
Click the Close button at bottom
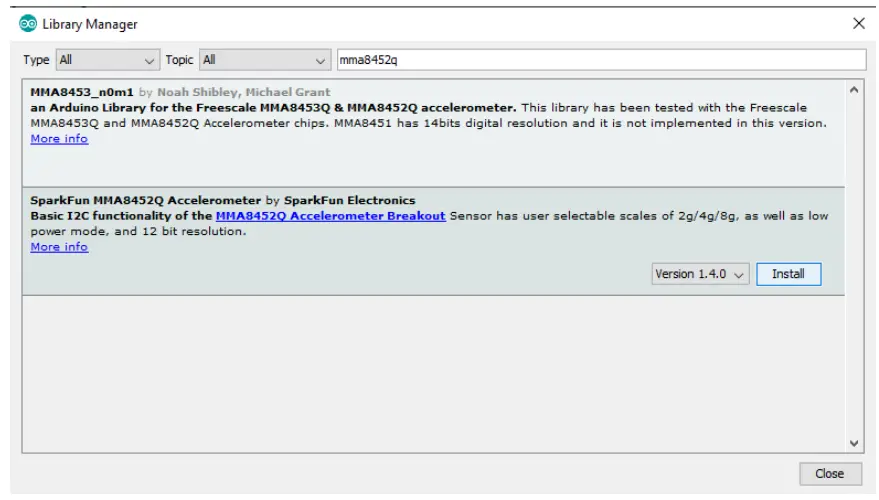[x=830, y=474]
